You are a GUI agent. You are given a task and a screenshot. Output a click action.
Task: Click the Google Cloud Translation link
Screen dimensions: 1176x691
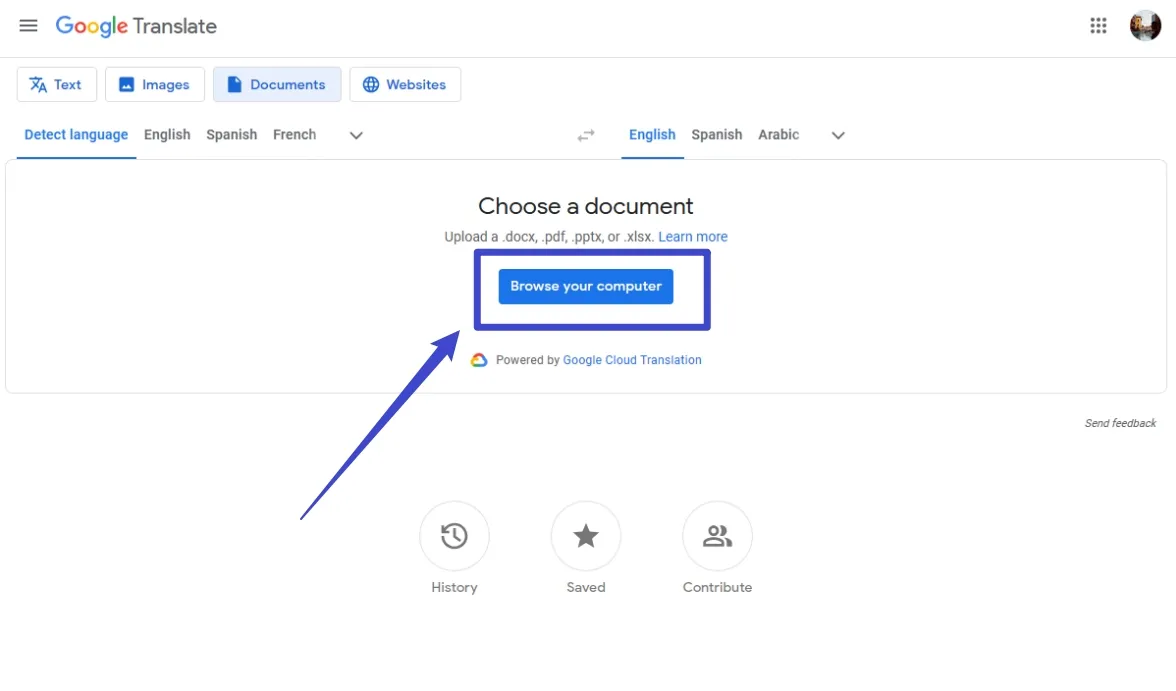(x=632, y=359)
